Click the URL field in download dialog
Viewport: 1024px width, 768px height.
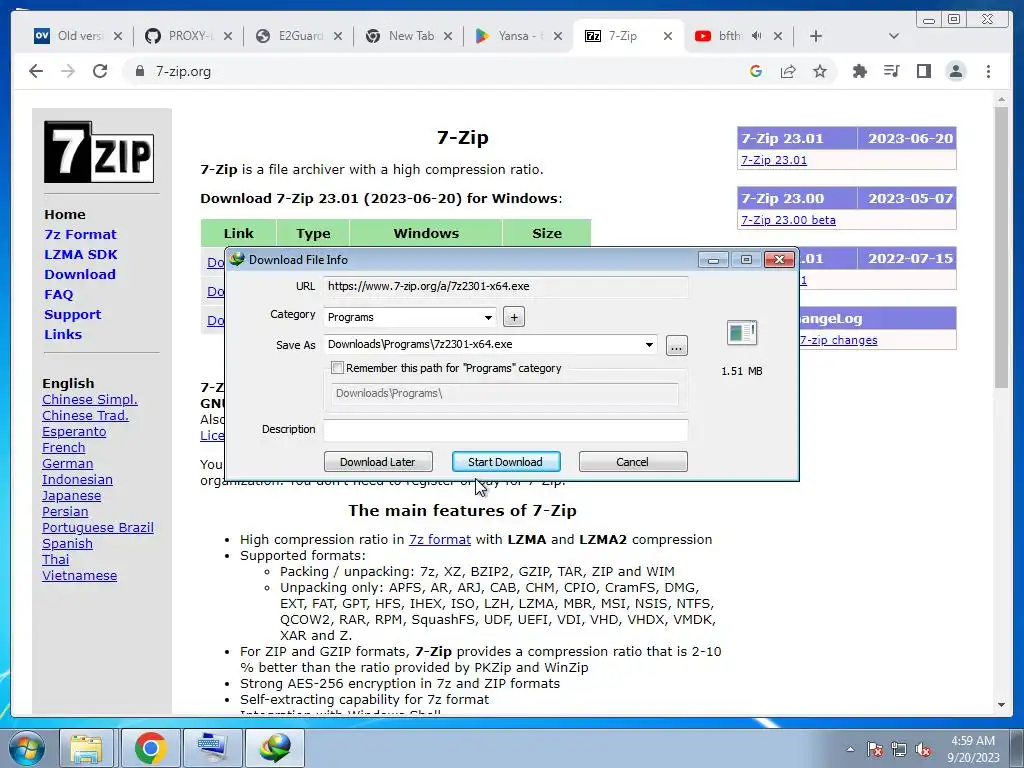coord(505,286)
